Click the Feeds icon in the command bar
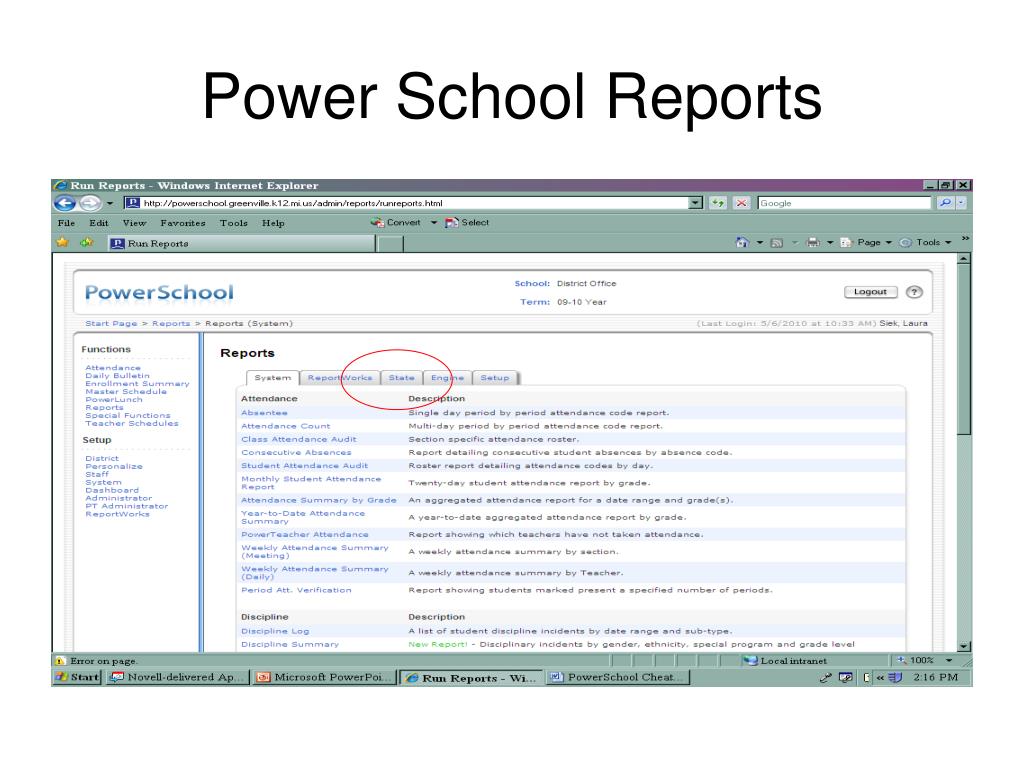 (776, 242)
